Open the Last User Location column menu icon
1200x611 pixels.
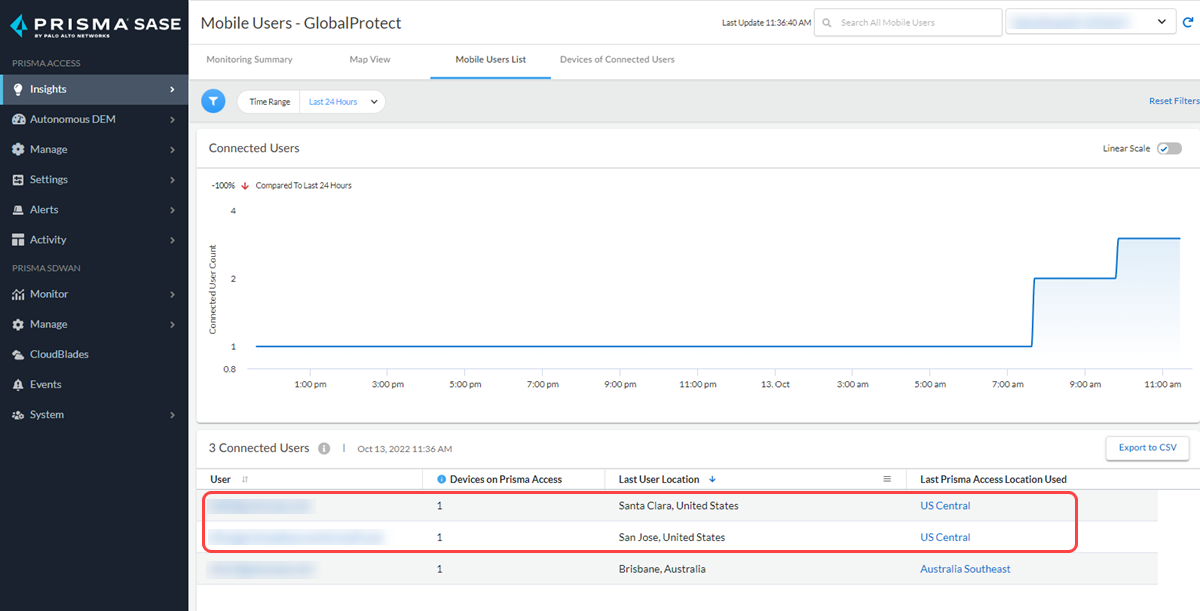tap(886, 479)
